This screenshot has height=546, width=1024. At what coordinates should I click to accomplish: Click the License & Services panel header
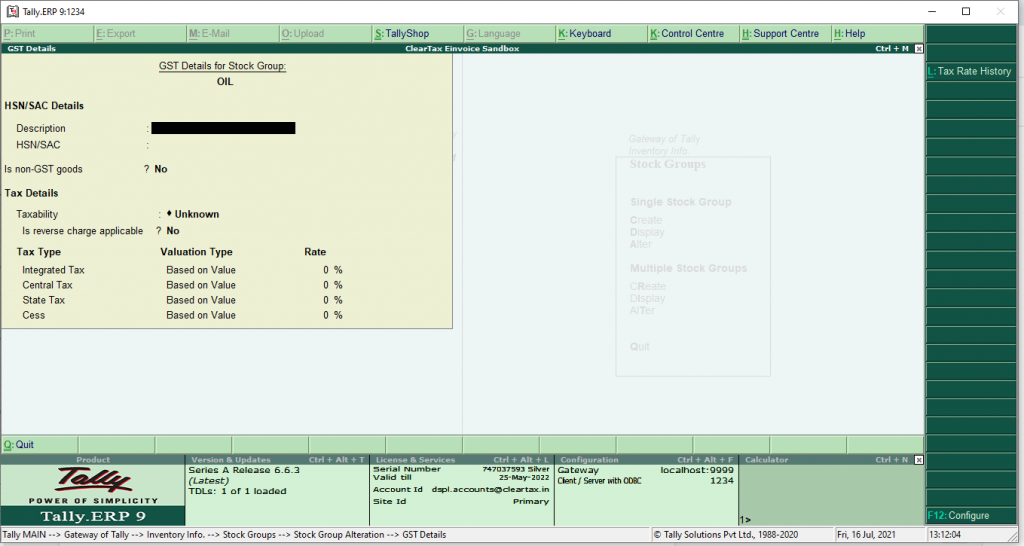462,460
